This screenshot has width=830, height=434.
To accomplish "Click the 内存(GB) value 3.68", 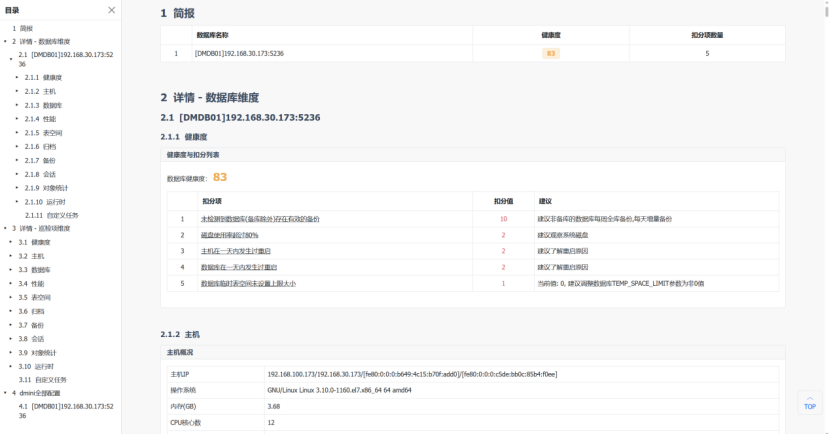I will (x=274, y=406).
